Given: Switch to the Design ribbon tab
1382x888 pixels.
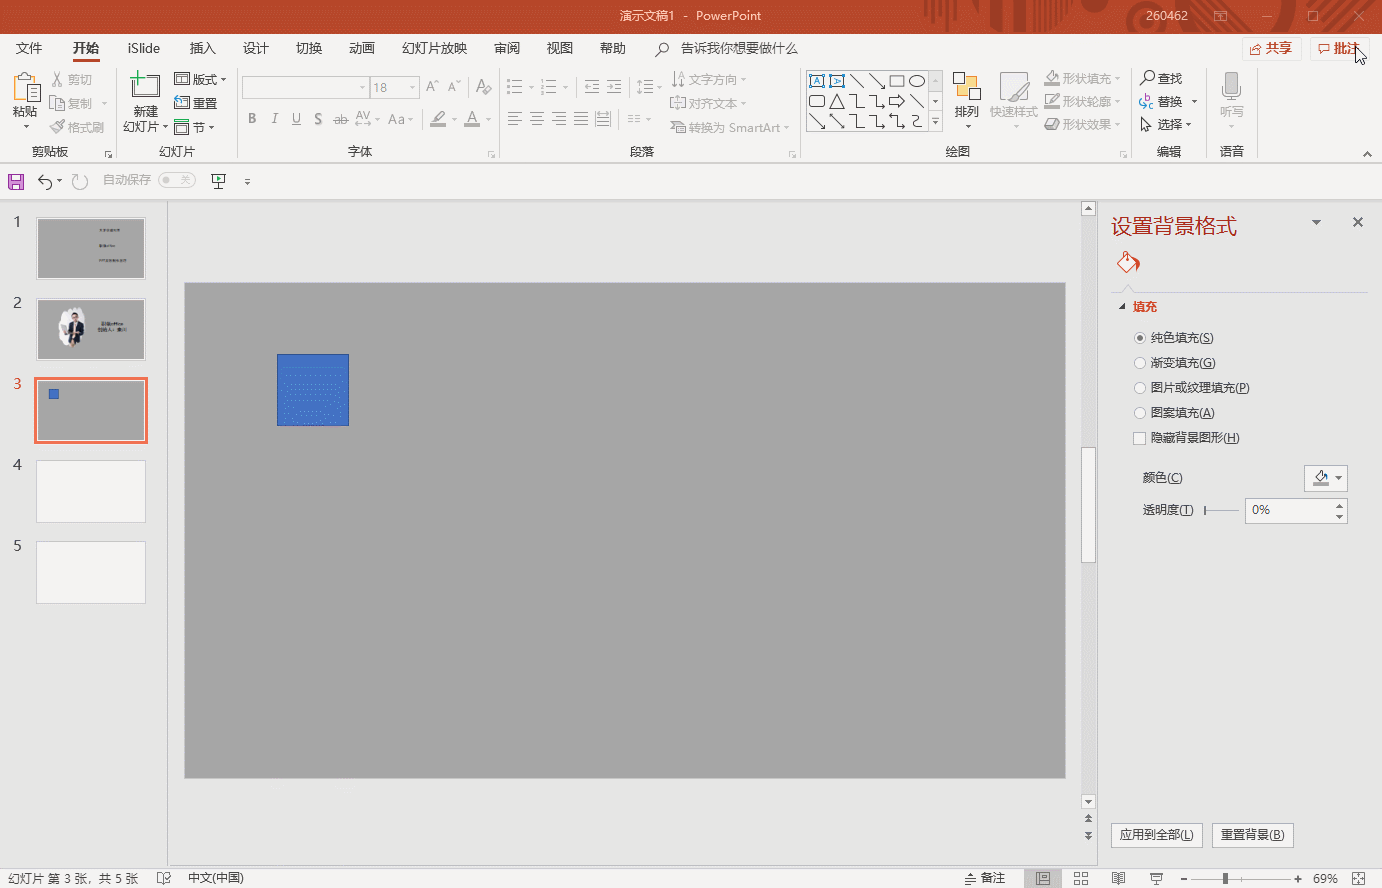Looking at the screenshot, I should pos(256,48).
